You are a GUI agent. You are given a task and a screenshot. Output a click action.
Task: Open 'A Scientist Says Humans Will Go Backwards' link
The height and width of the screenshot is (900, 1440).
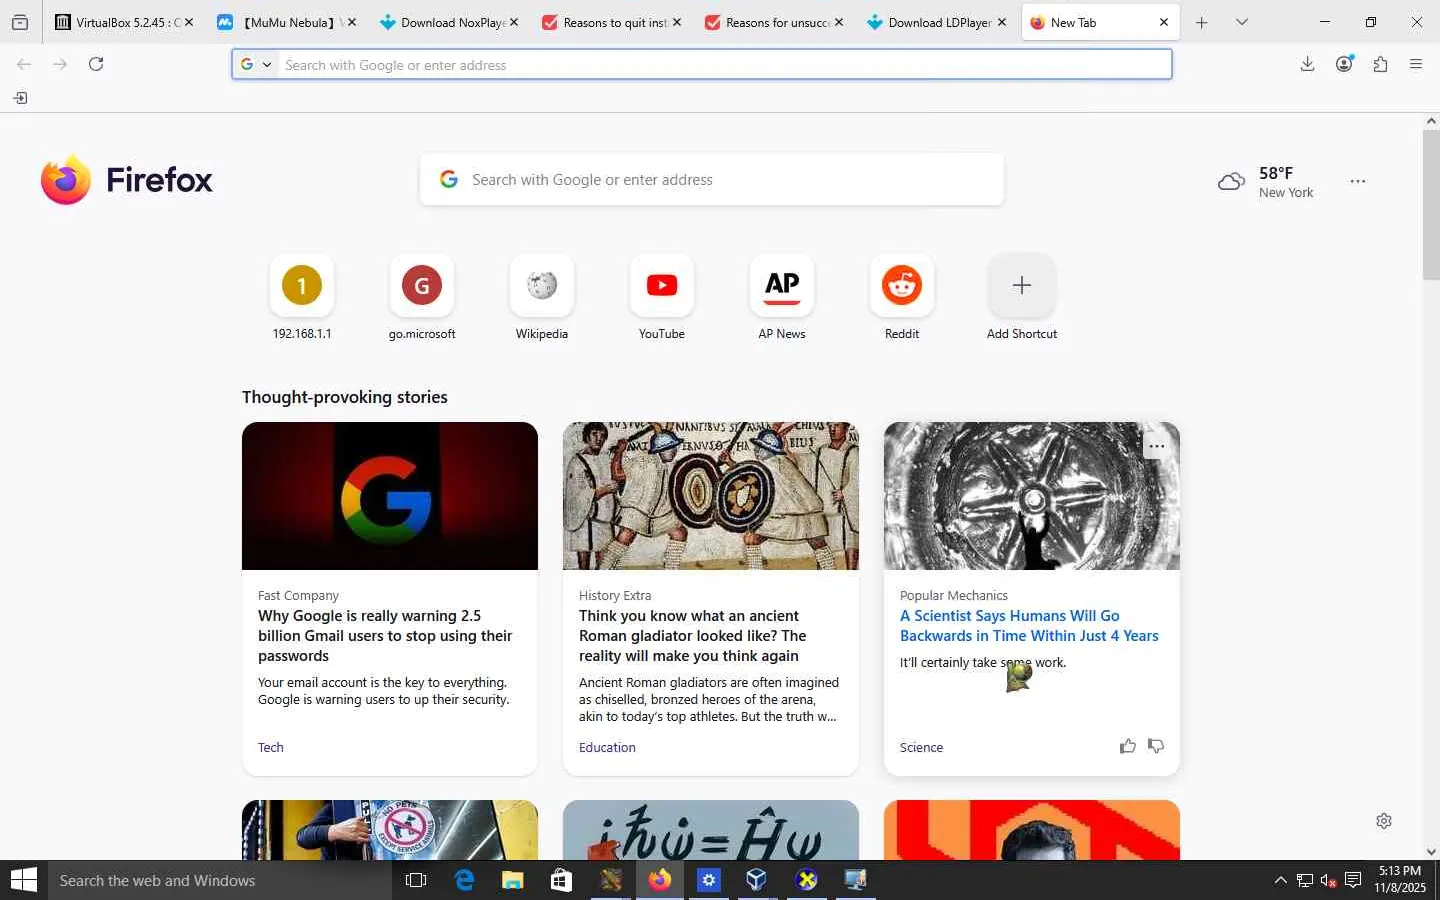point(1029,626)
